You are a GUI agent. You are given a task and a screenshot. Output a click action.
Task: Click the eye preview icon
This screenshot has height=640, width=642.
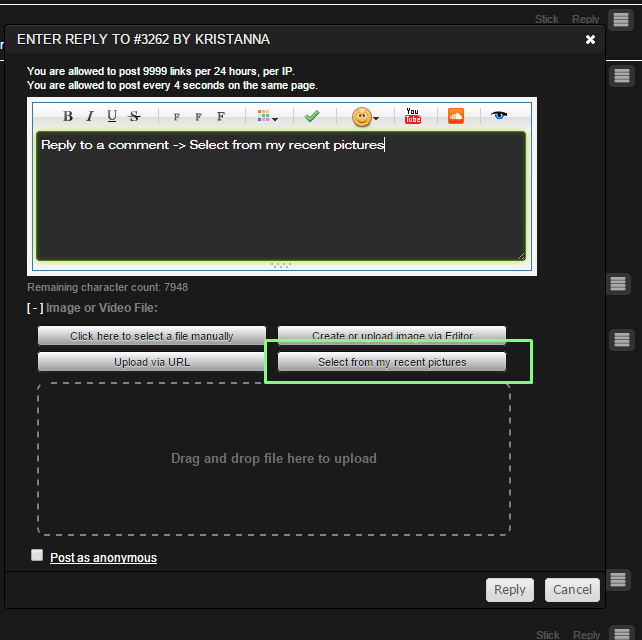(500, 116)
